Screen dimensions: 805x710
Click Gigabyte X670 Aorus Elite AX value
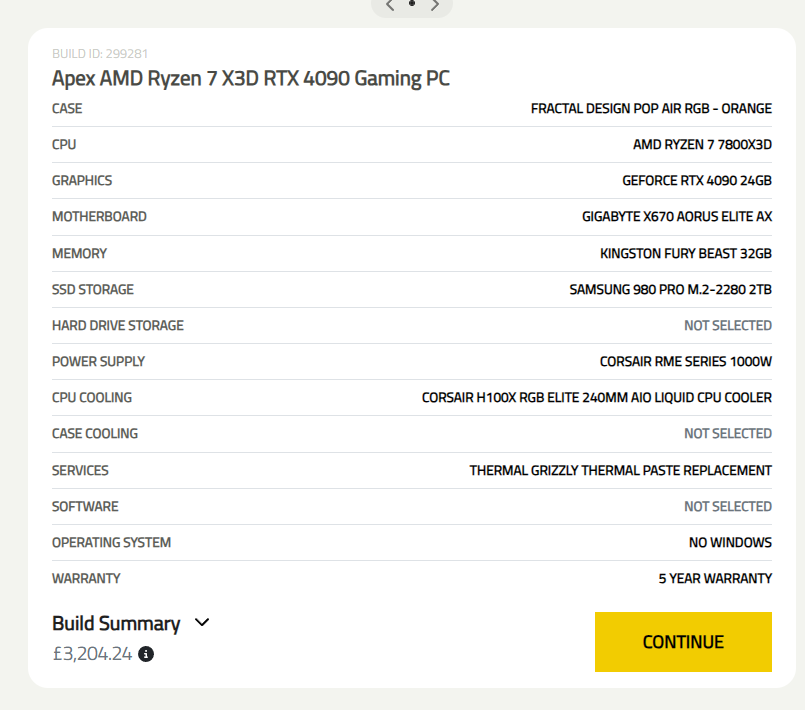(677, 216)
